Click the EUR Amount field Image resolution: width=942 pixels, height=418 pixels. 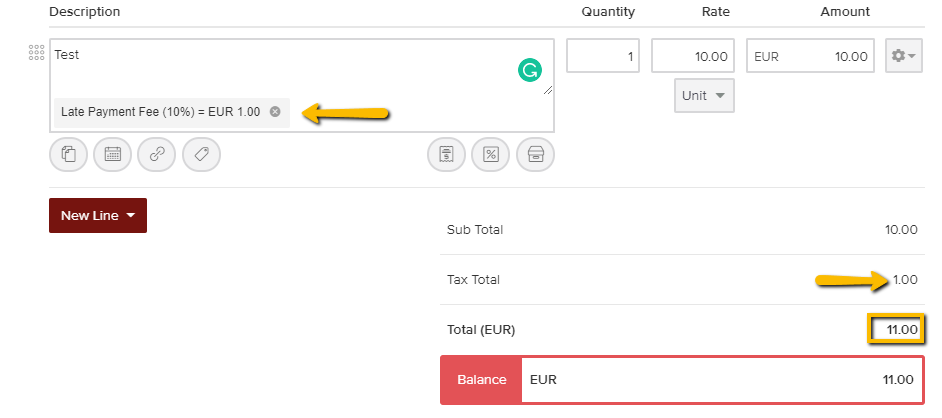pos(811,56)
